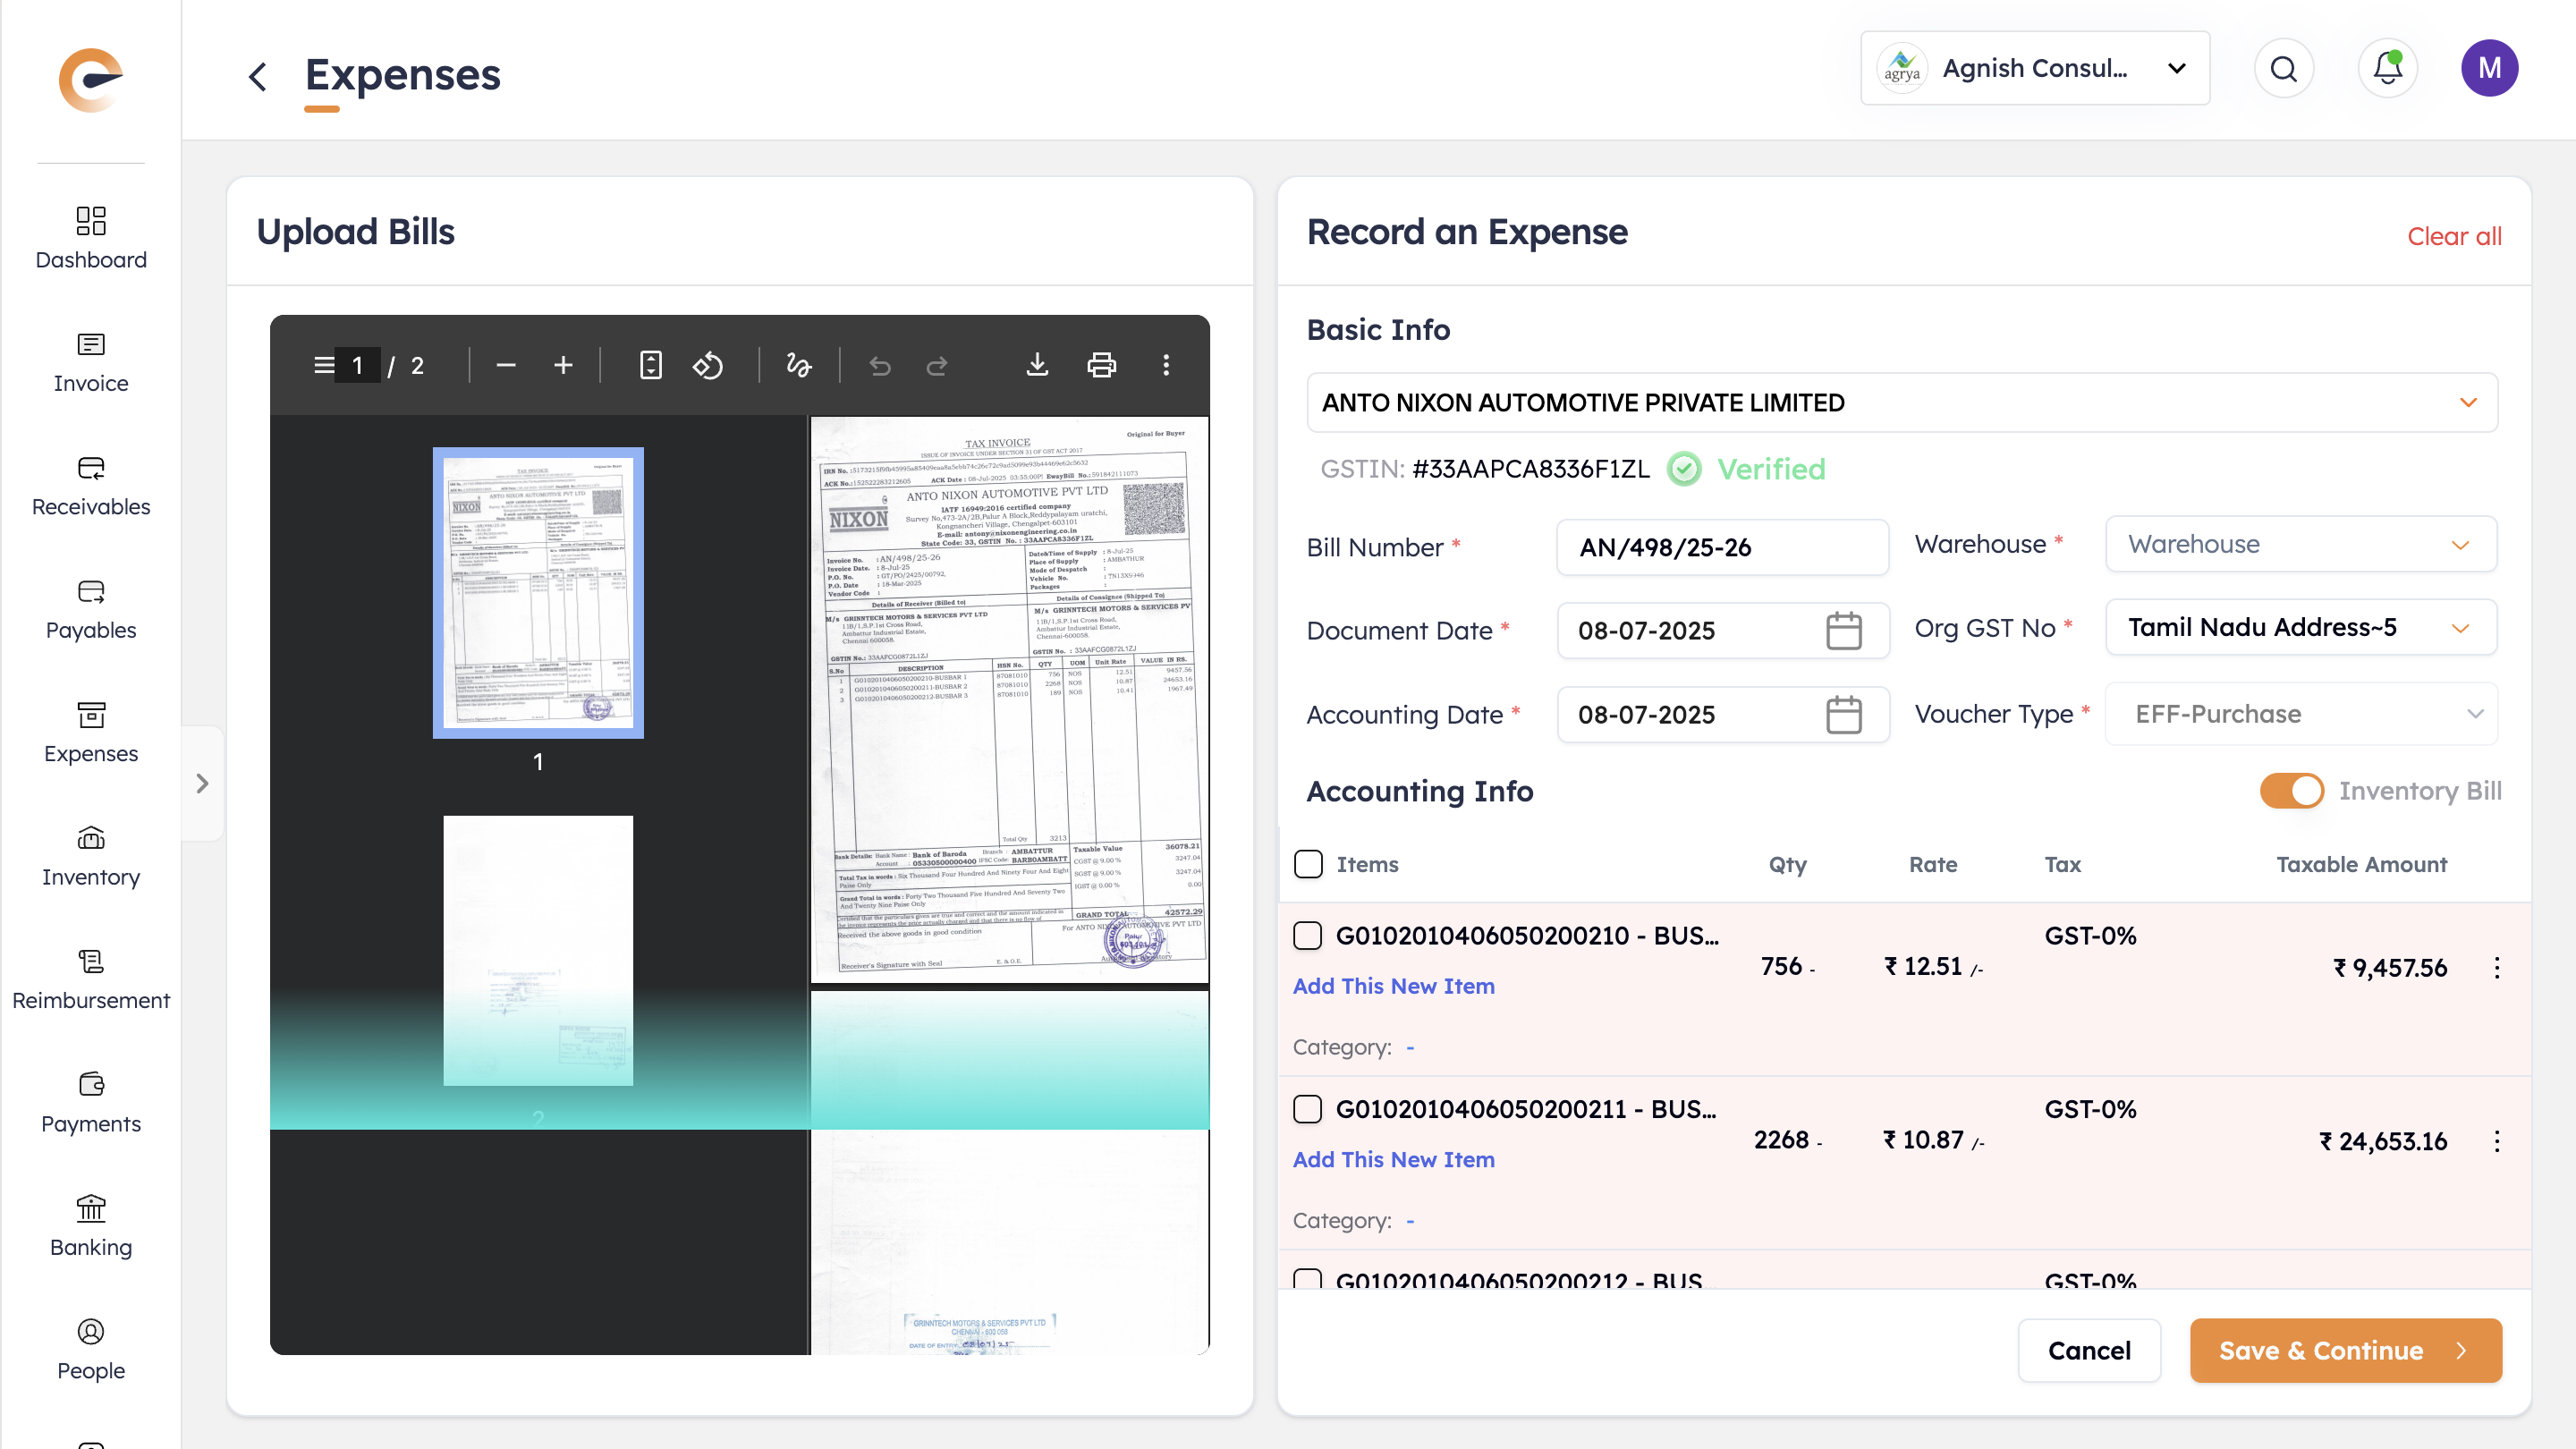The width and height of the screenshot is (2576, 1449).
Task: Open the search icon in header
Action: point(2283,69)
